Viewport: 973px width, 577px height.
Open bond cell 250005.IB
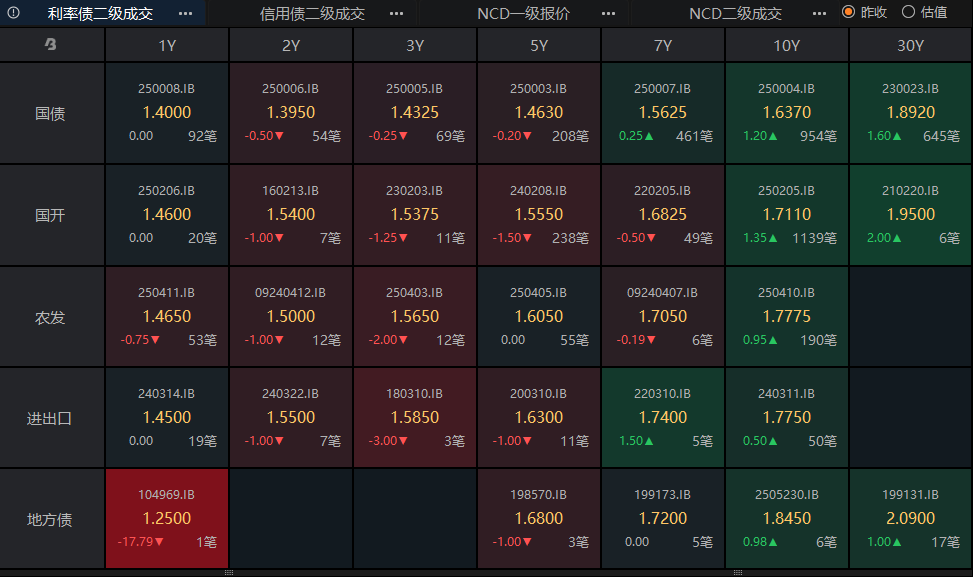point(415,114)
